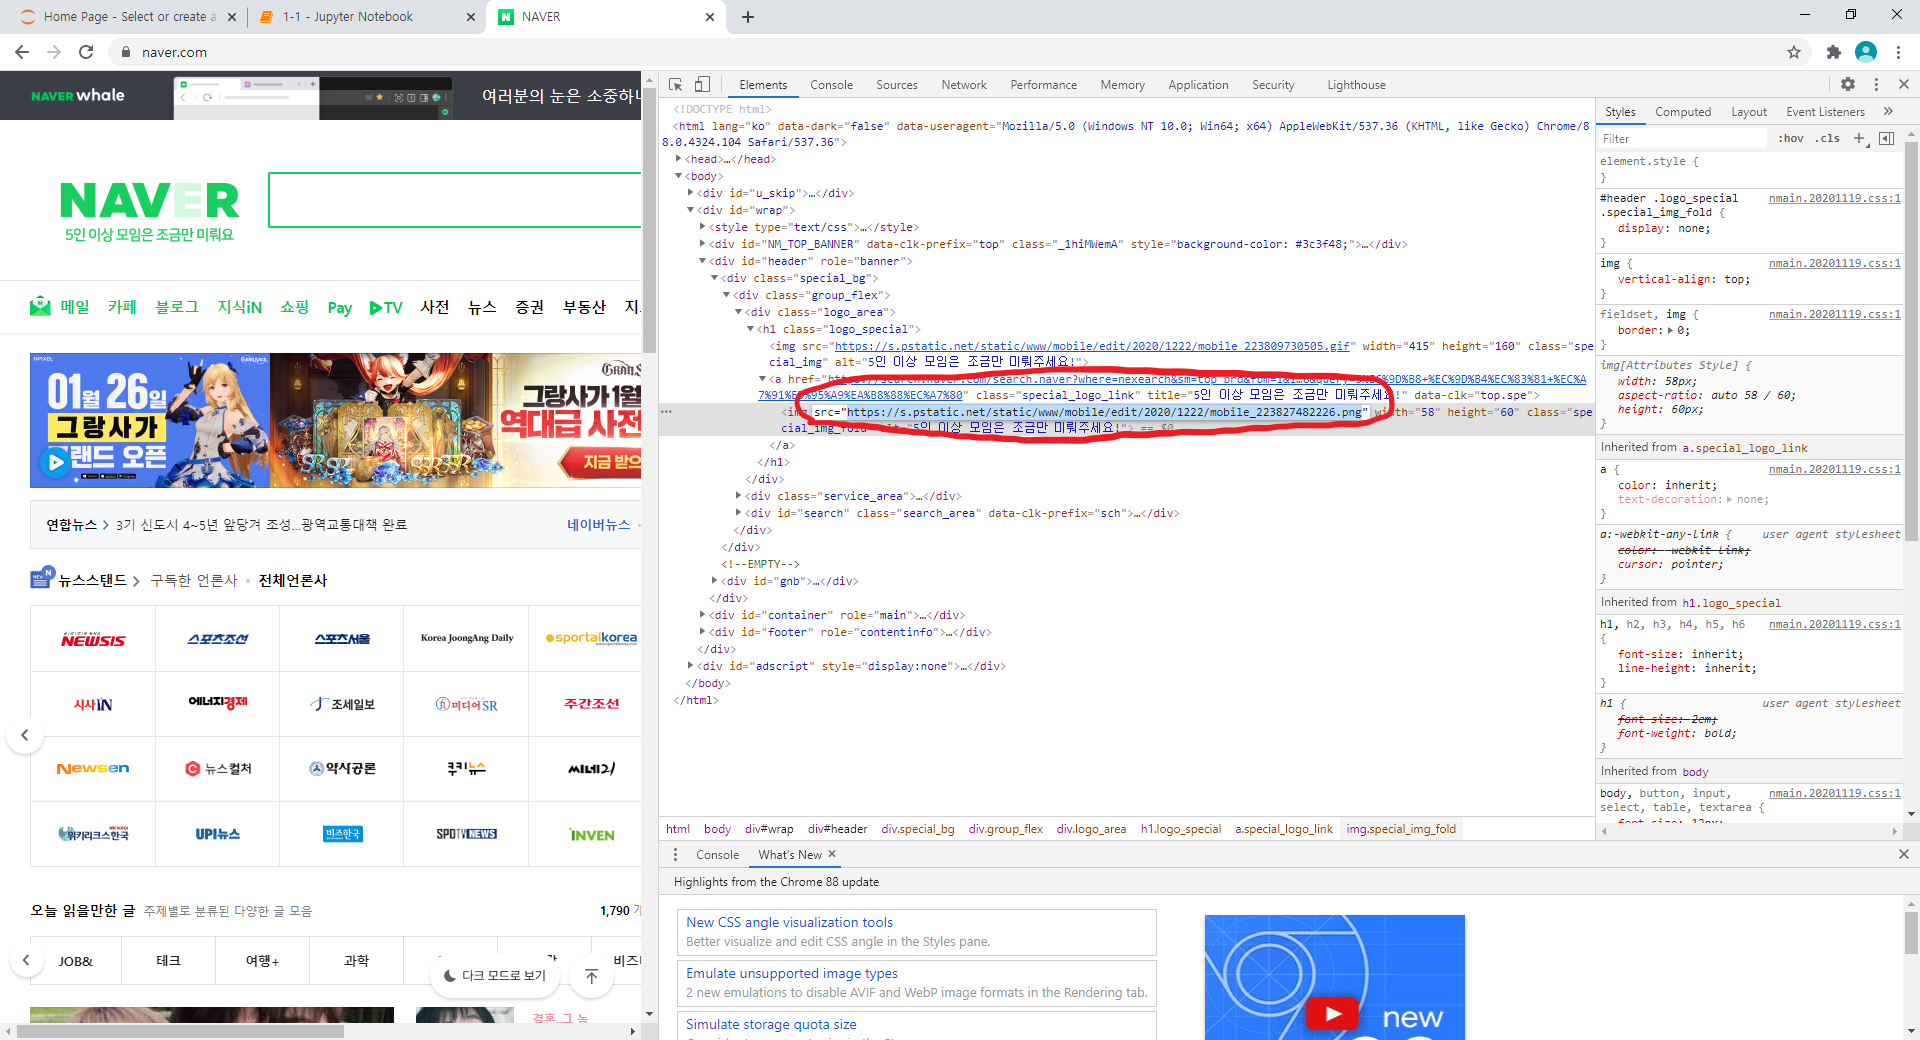Collapse the body element node
This screenshot has width=1920, height=1040.
click(x=679, y=176)
